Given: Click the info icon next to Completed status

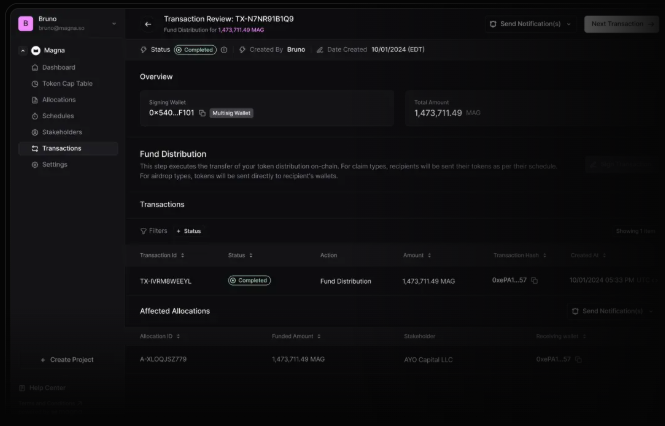Looking at the screenshot, I should point(224,49).
